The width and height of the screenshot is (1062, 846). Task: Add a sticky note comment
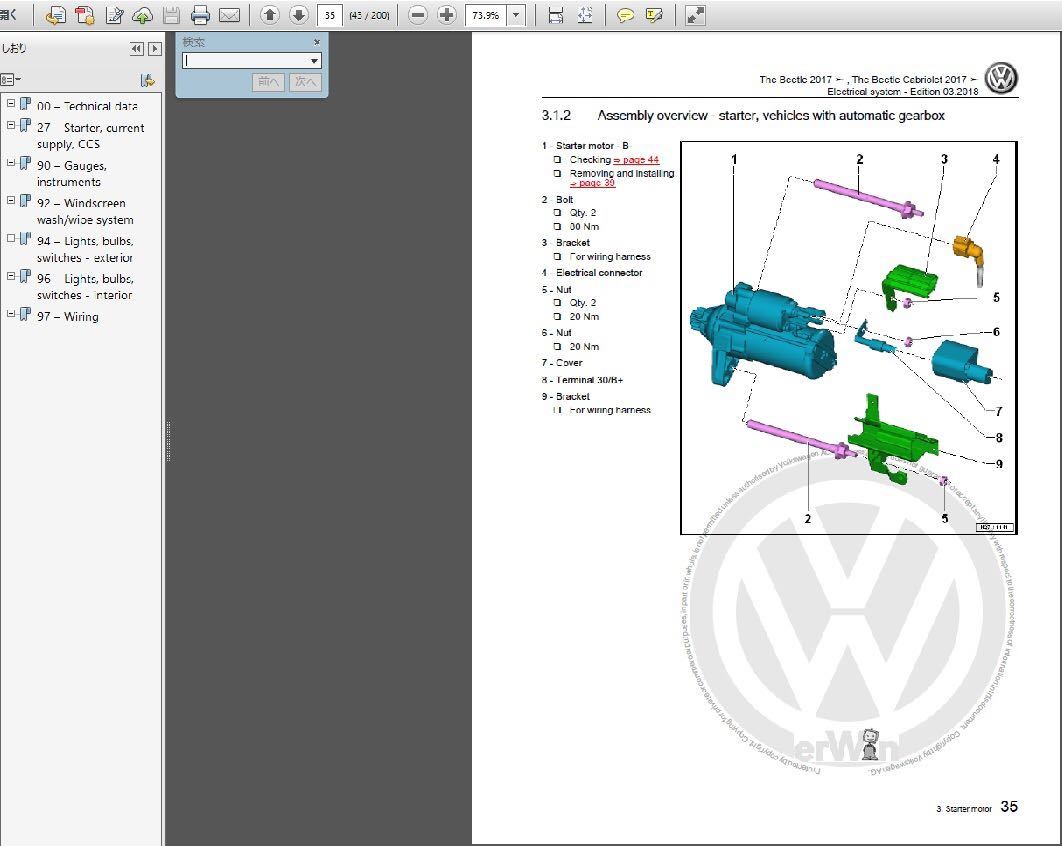point(624,15)
